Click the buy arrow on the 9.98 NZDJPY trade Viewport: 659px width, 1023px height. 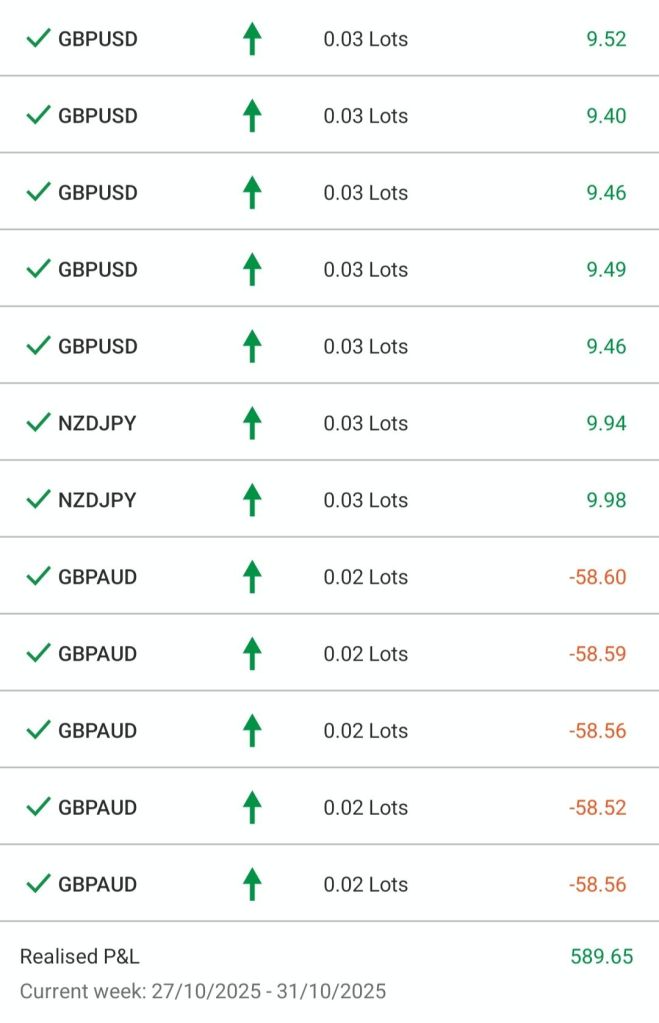[x=252, y=500]
